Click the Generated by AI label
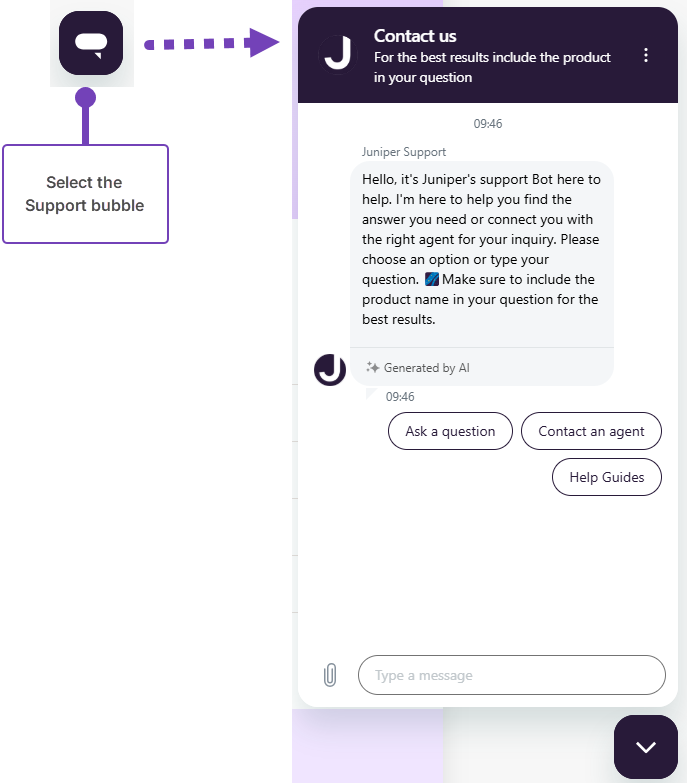 [x=426, y=367]
